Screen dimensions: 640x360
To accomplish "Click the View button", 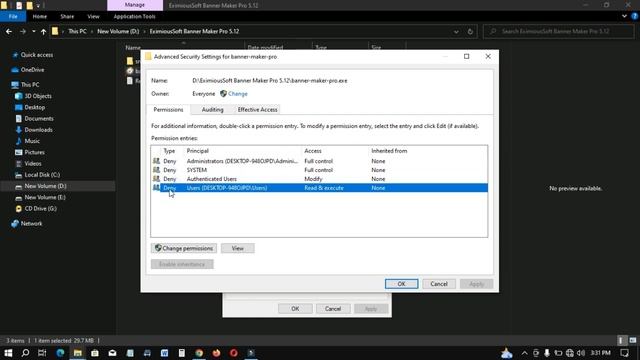I will point(238,248).
